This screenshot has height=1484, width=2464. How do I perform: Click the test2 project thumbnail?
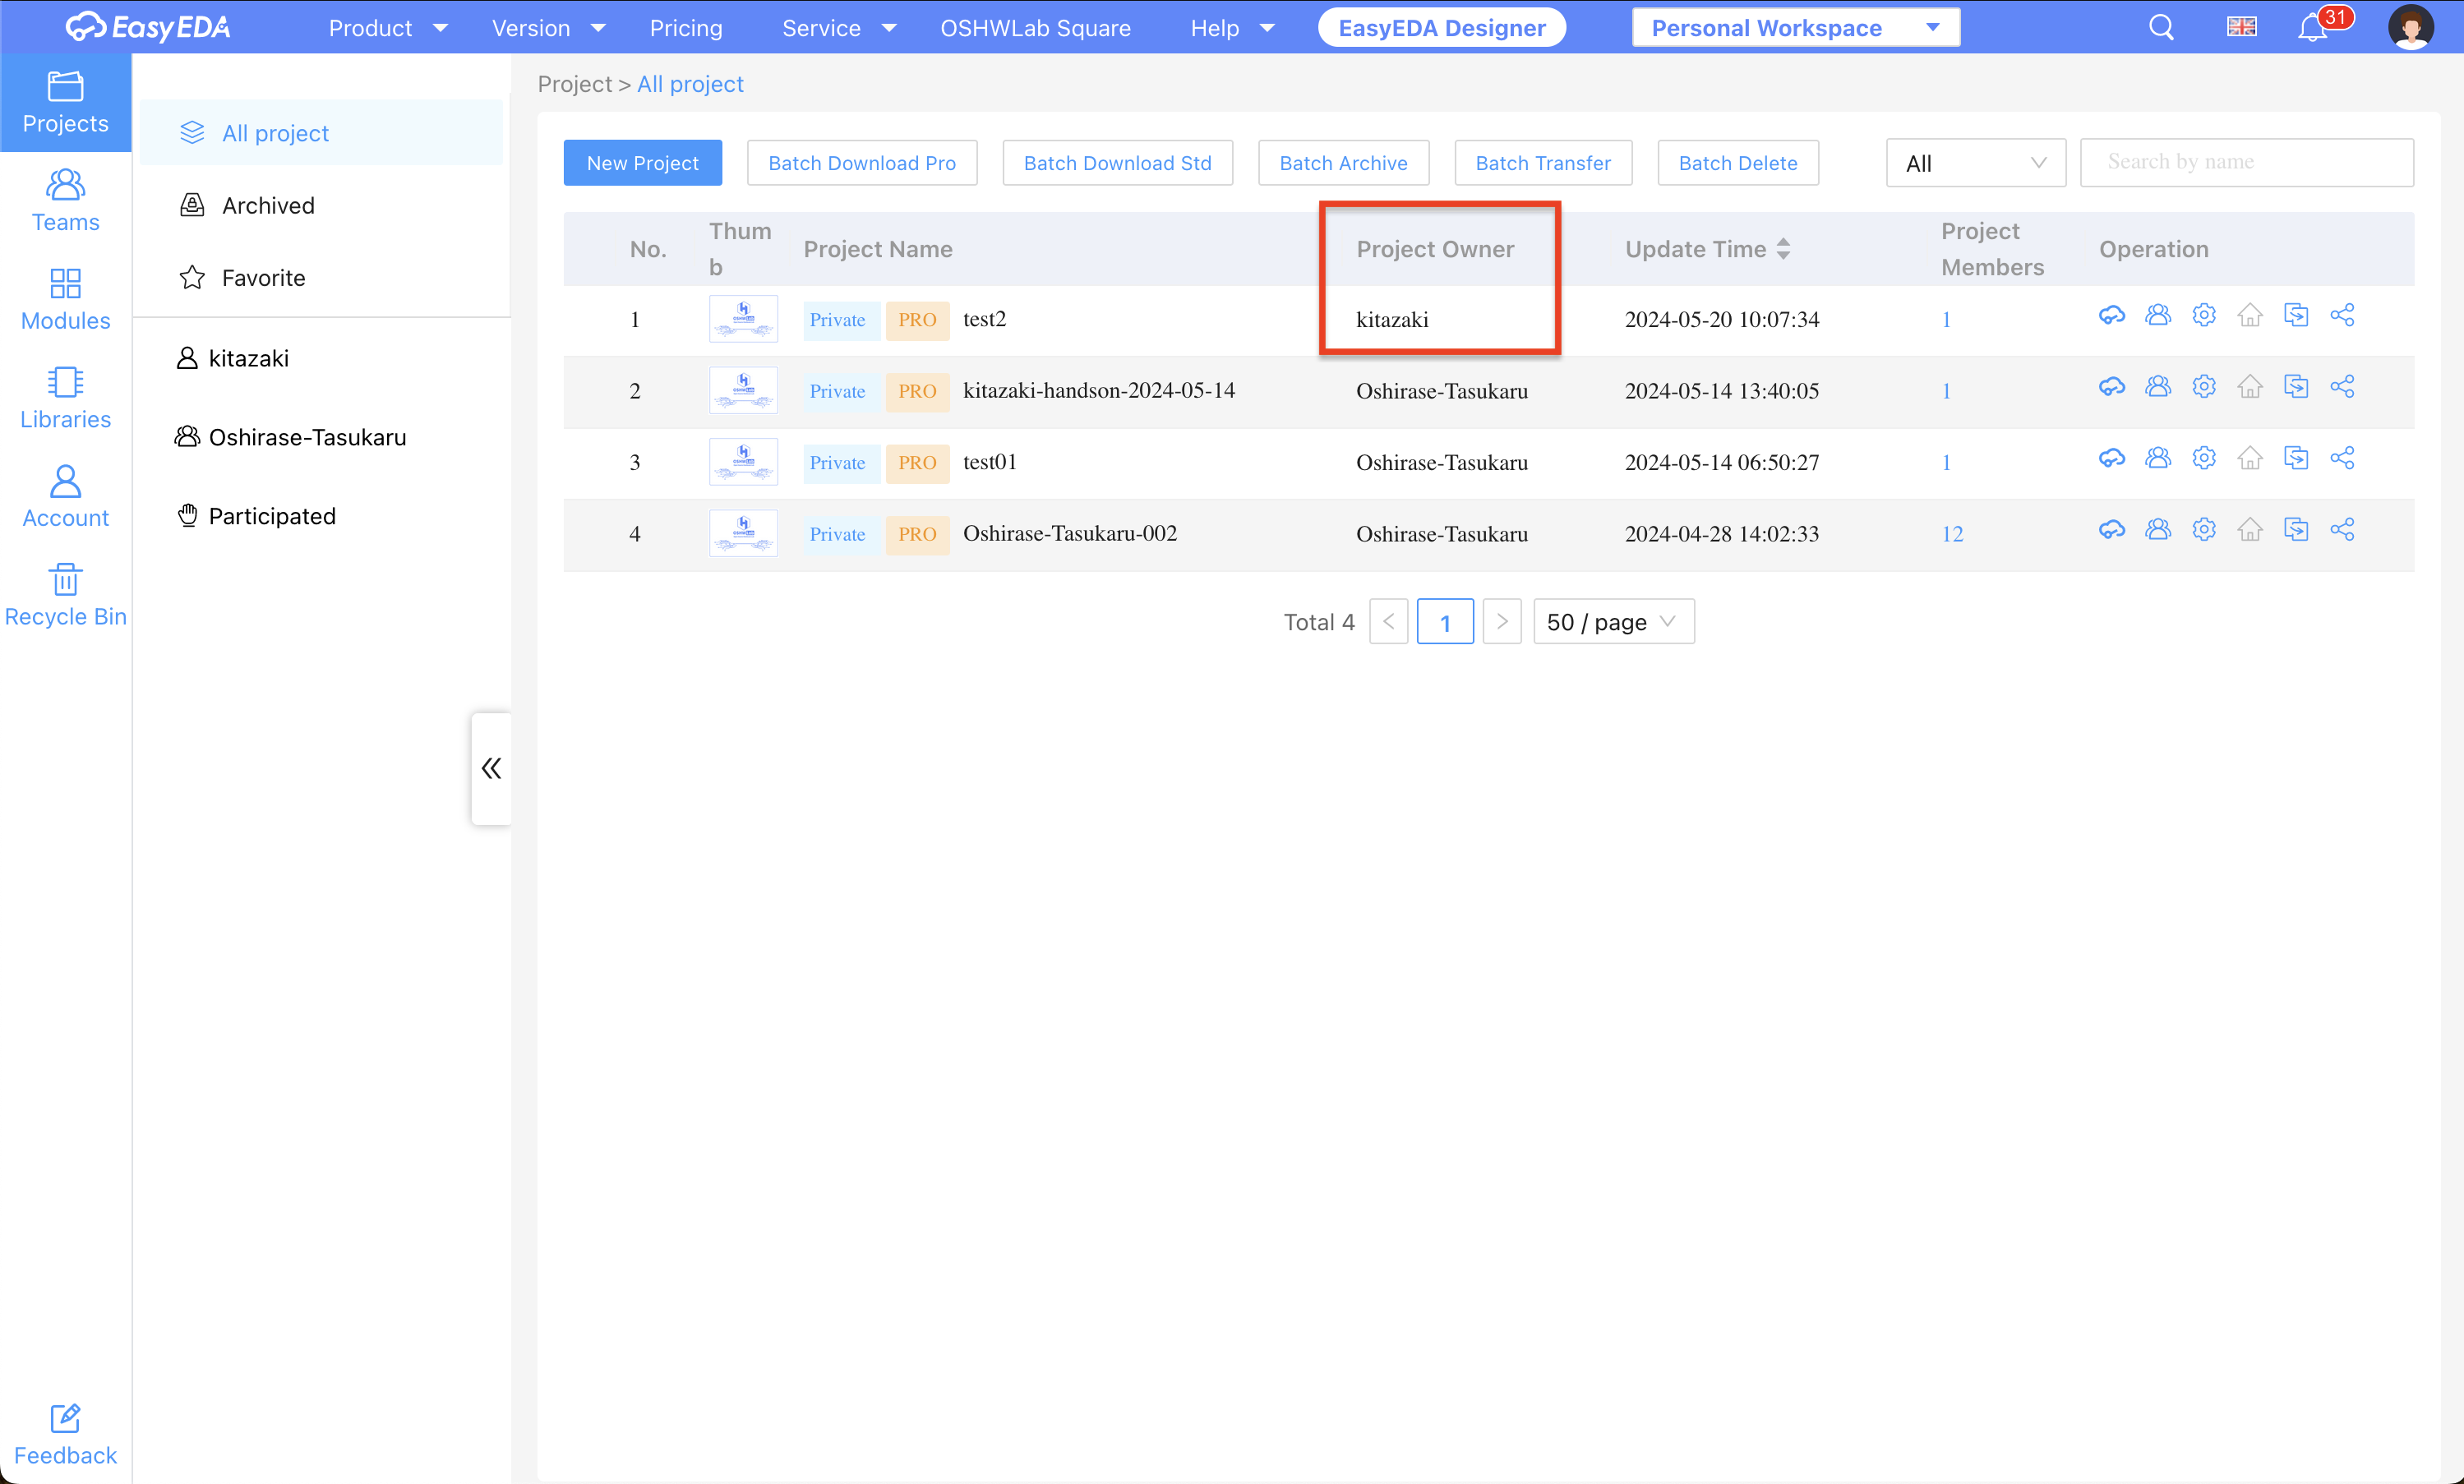point(743,319)
